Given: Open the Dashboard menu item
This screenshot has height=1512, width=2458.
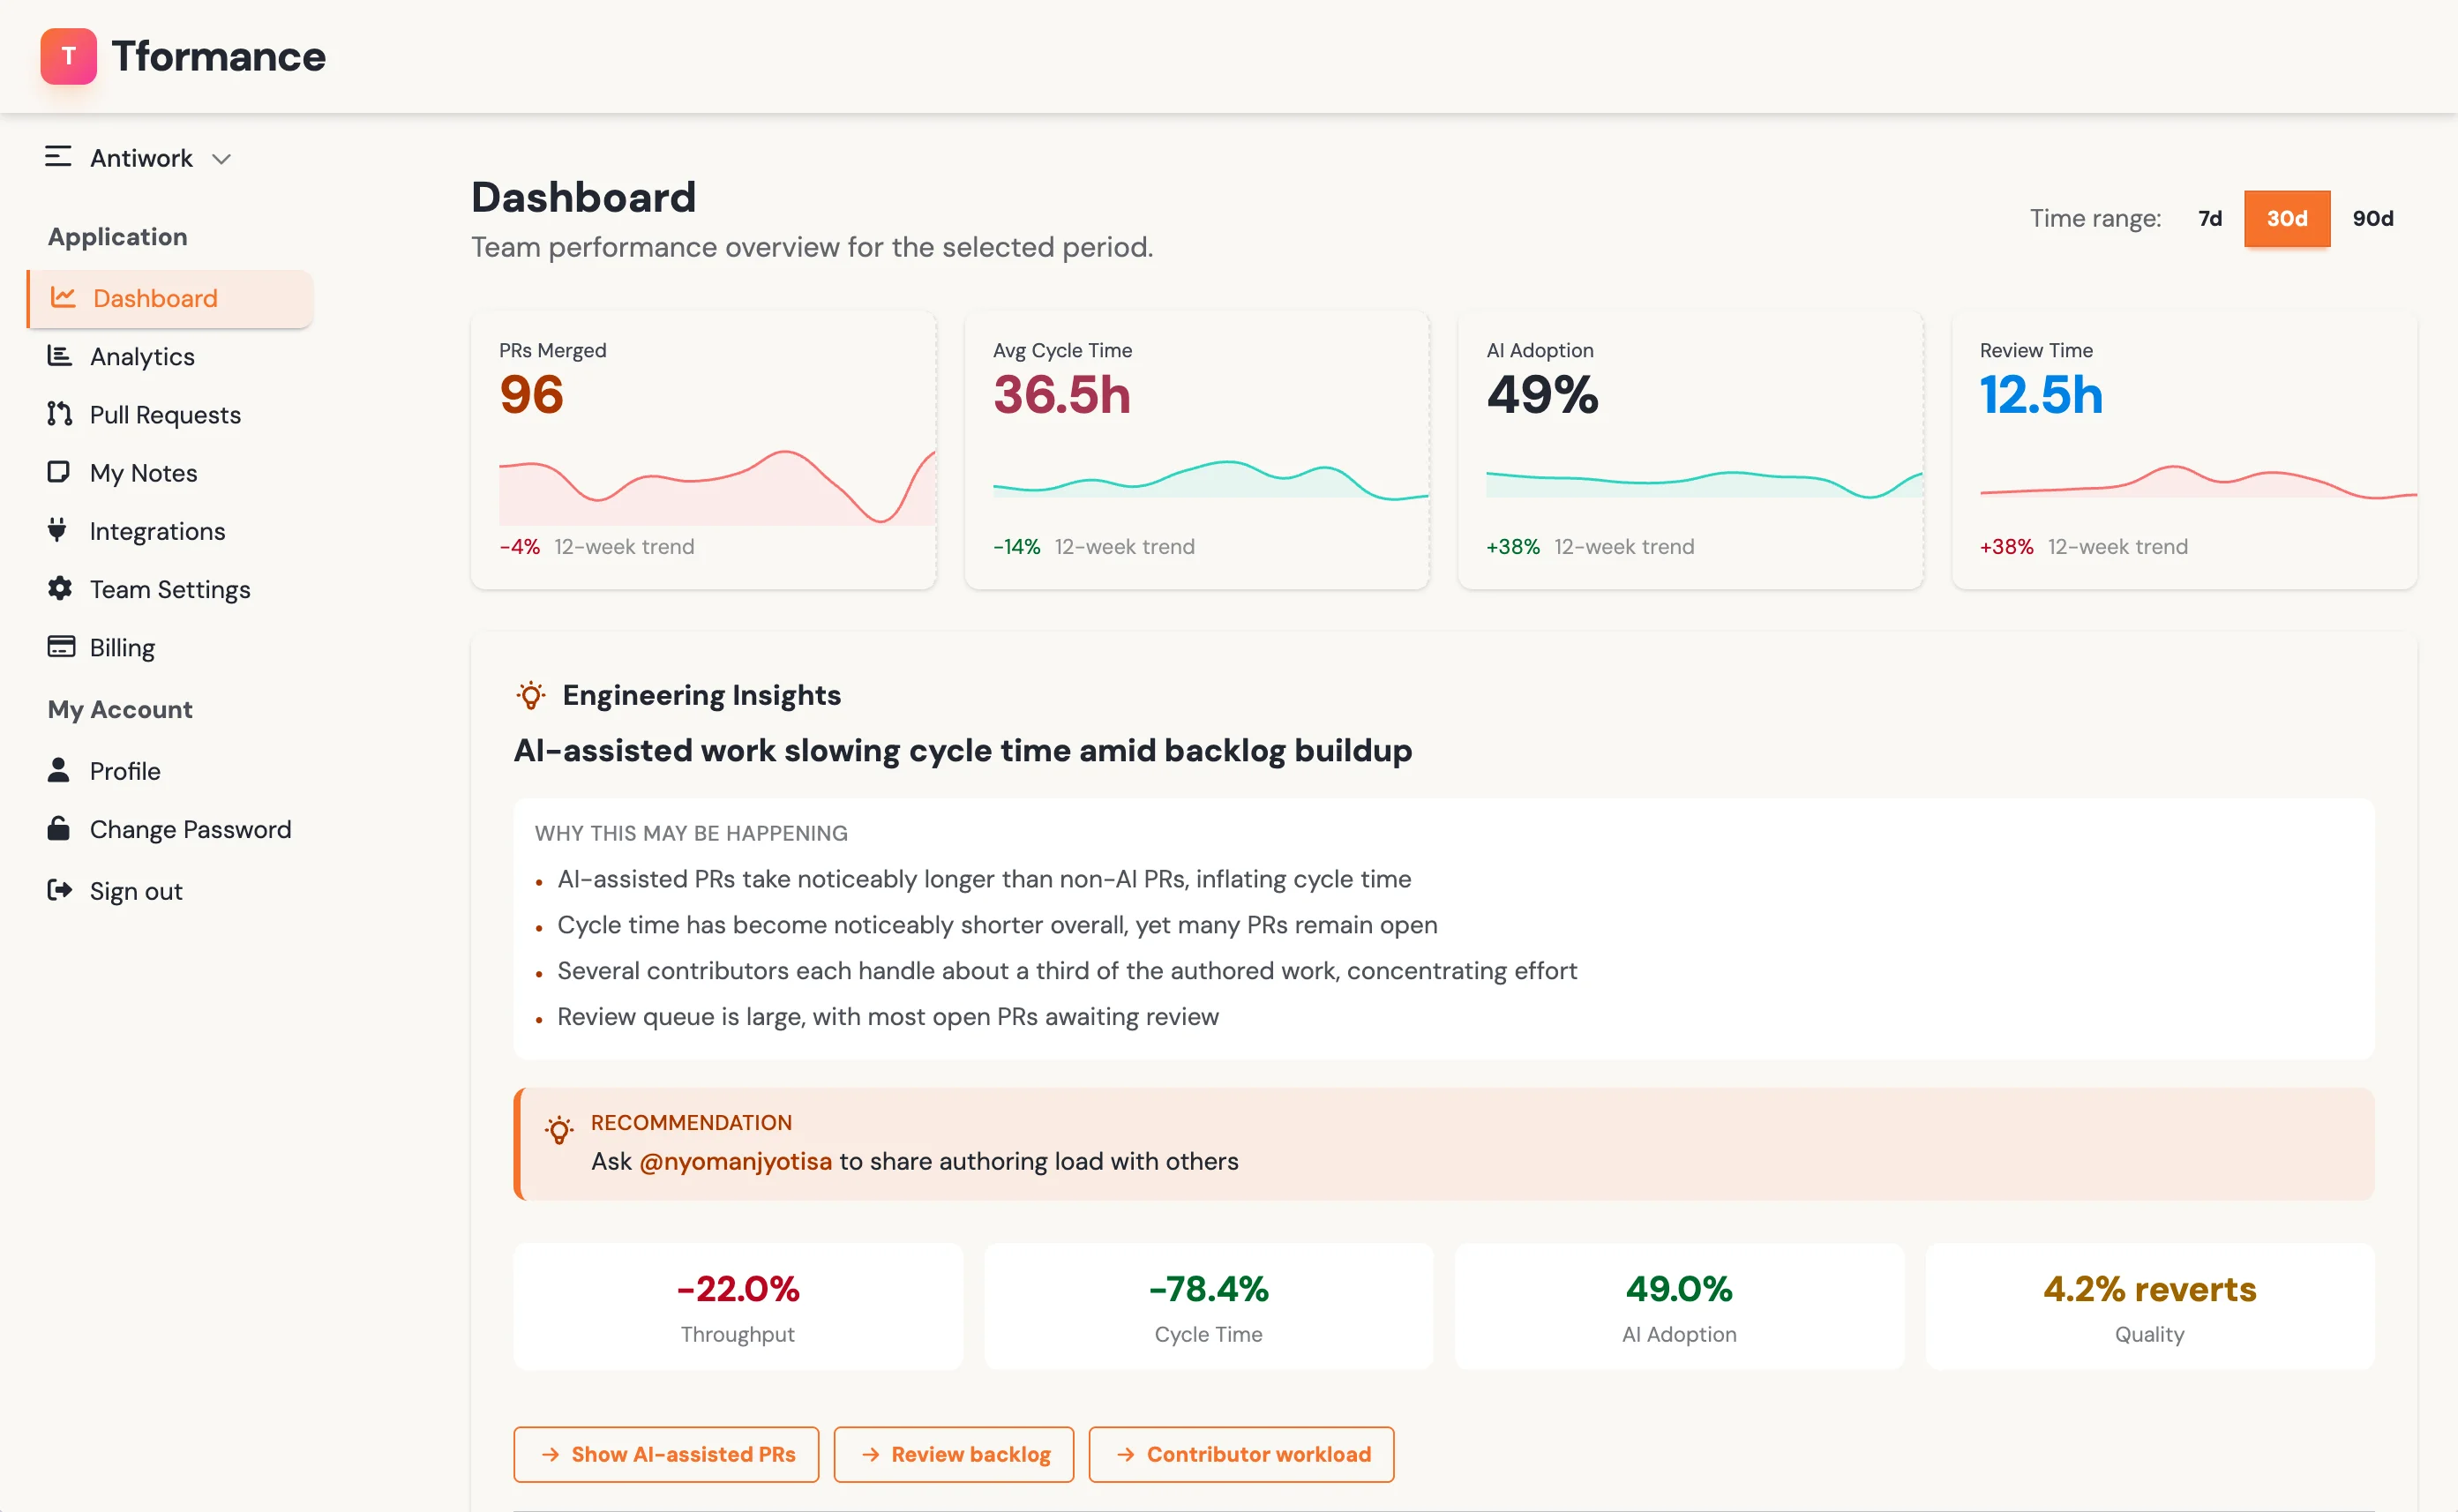Looking at the screenshot, I should click(x=170, y=298).
